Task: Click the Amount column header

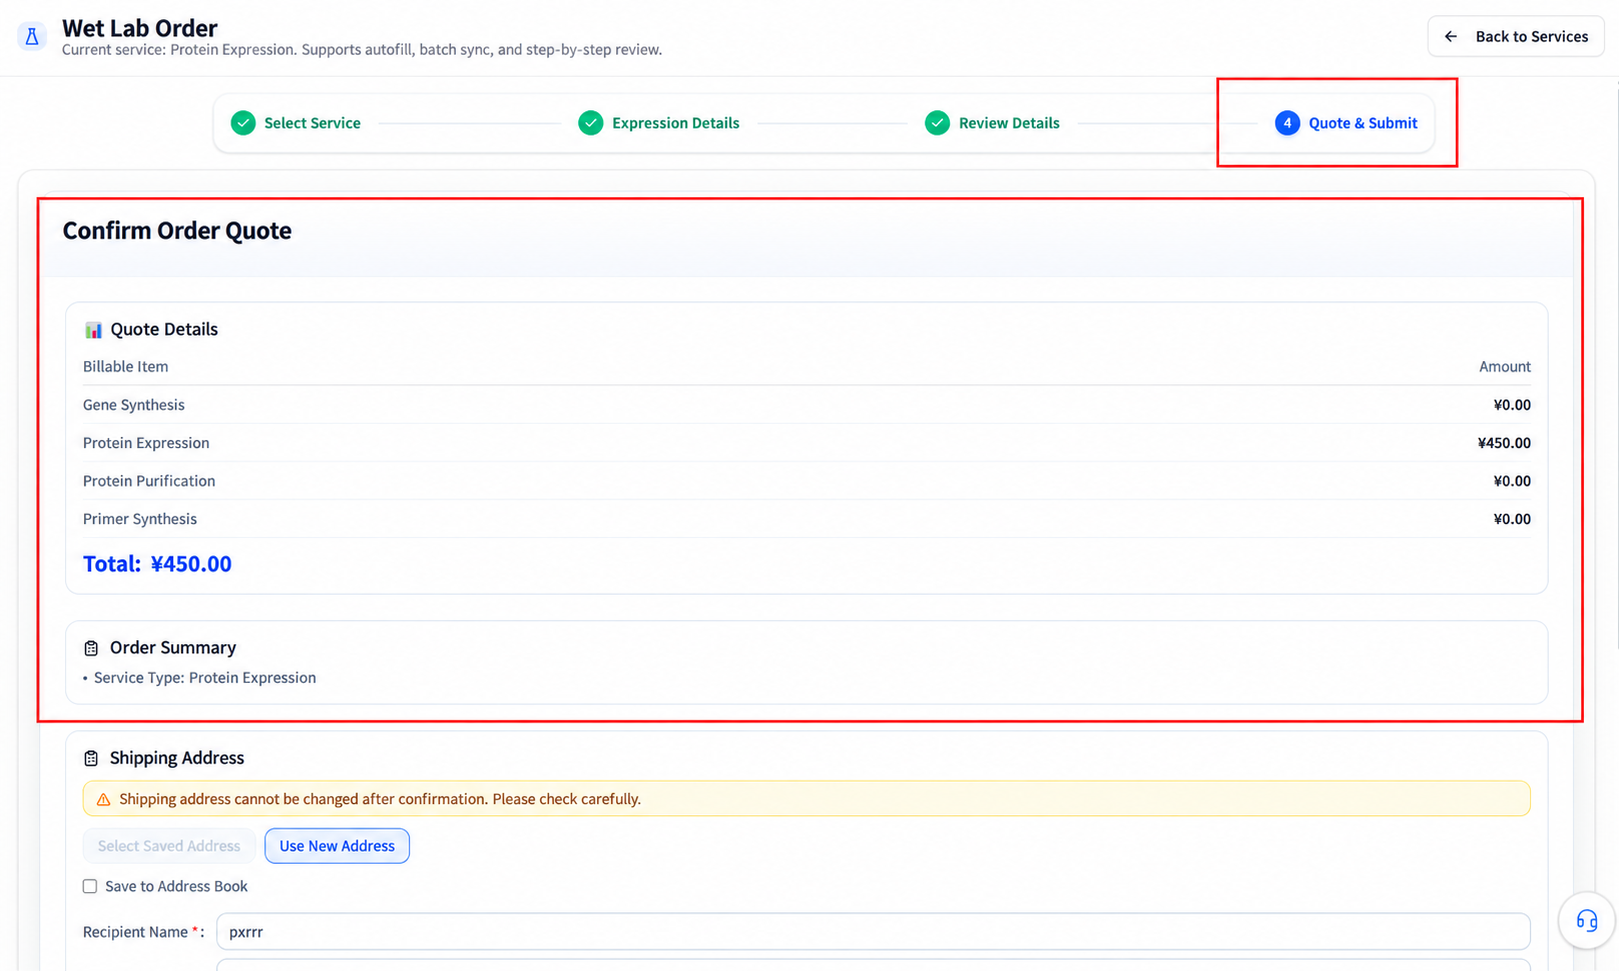Action: click(1505, 367)
